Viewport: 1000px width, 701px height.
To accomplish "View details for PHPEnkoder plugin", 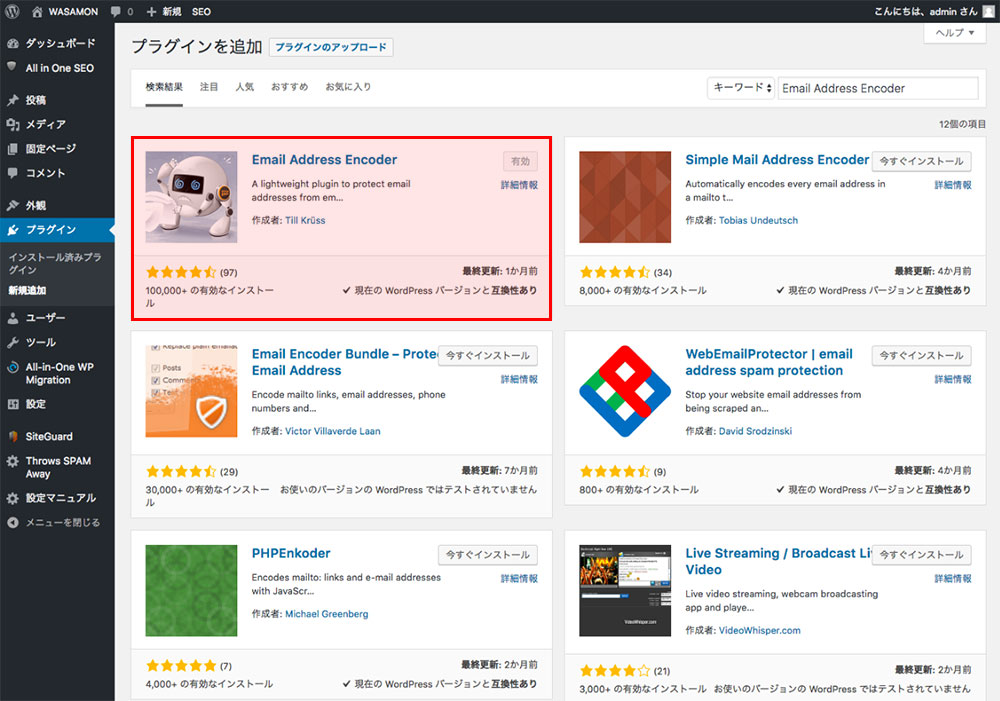I will coord(519,579).
